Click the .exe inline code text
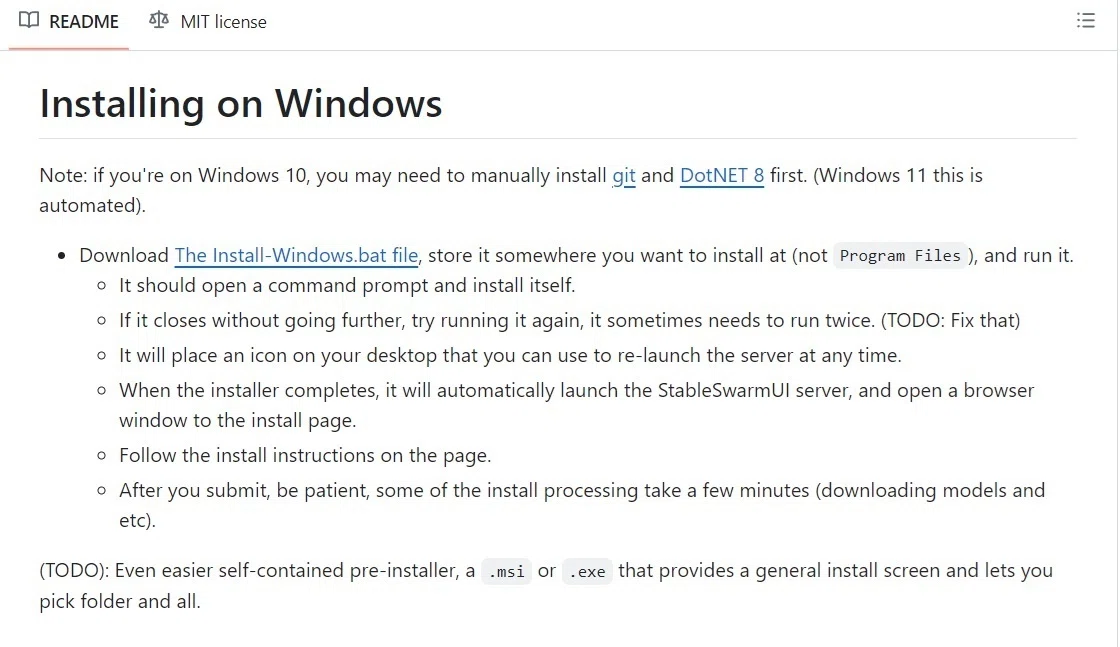Screen dimensions: 1120x647 [587, 571]
